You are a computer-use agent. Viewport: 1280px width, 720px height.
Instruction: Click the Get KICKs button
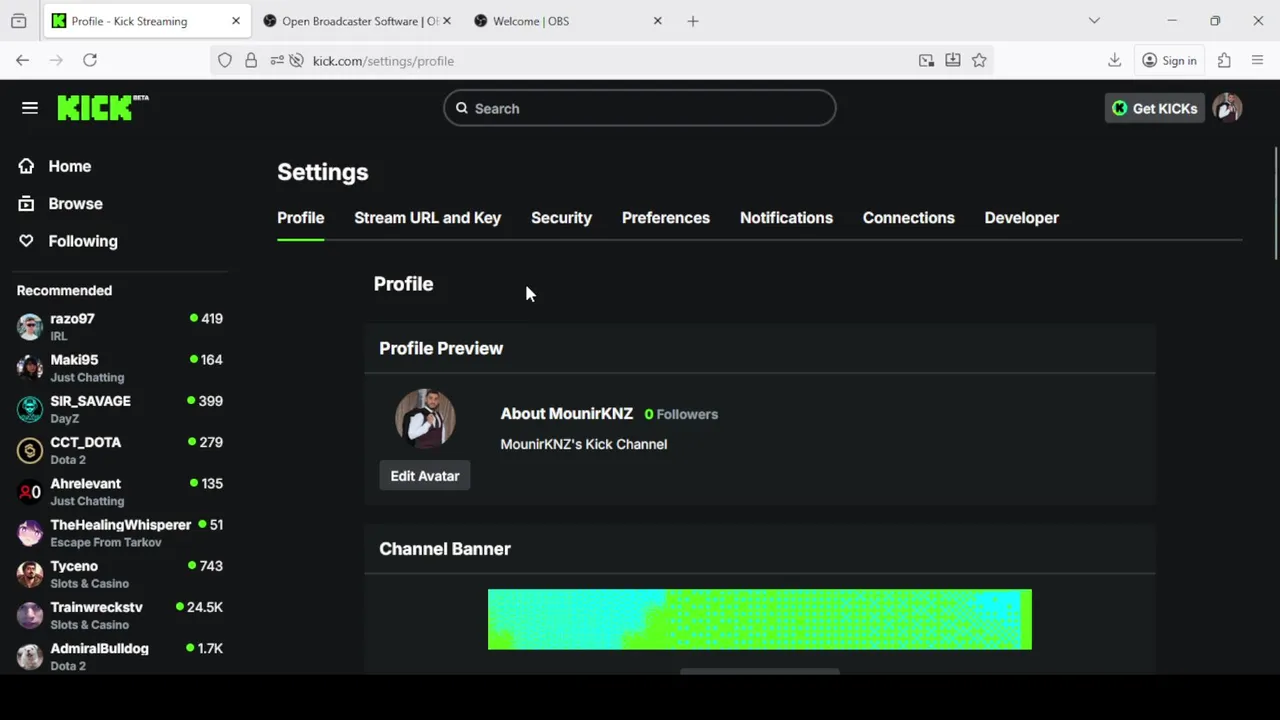point(1154,108)
